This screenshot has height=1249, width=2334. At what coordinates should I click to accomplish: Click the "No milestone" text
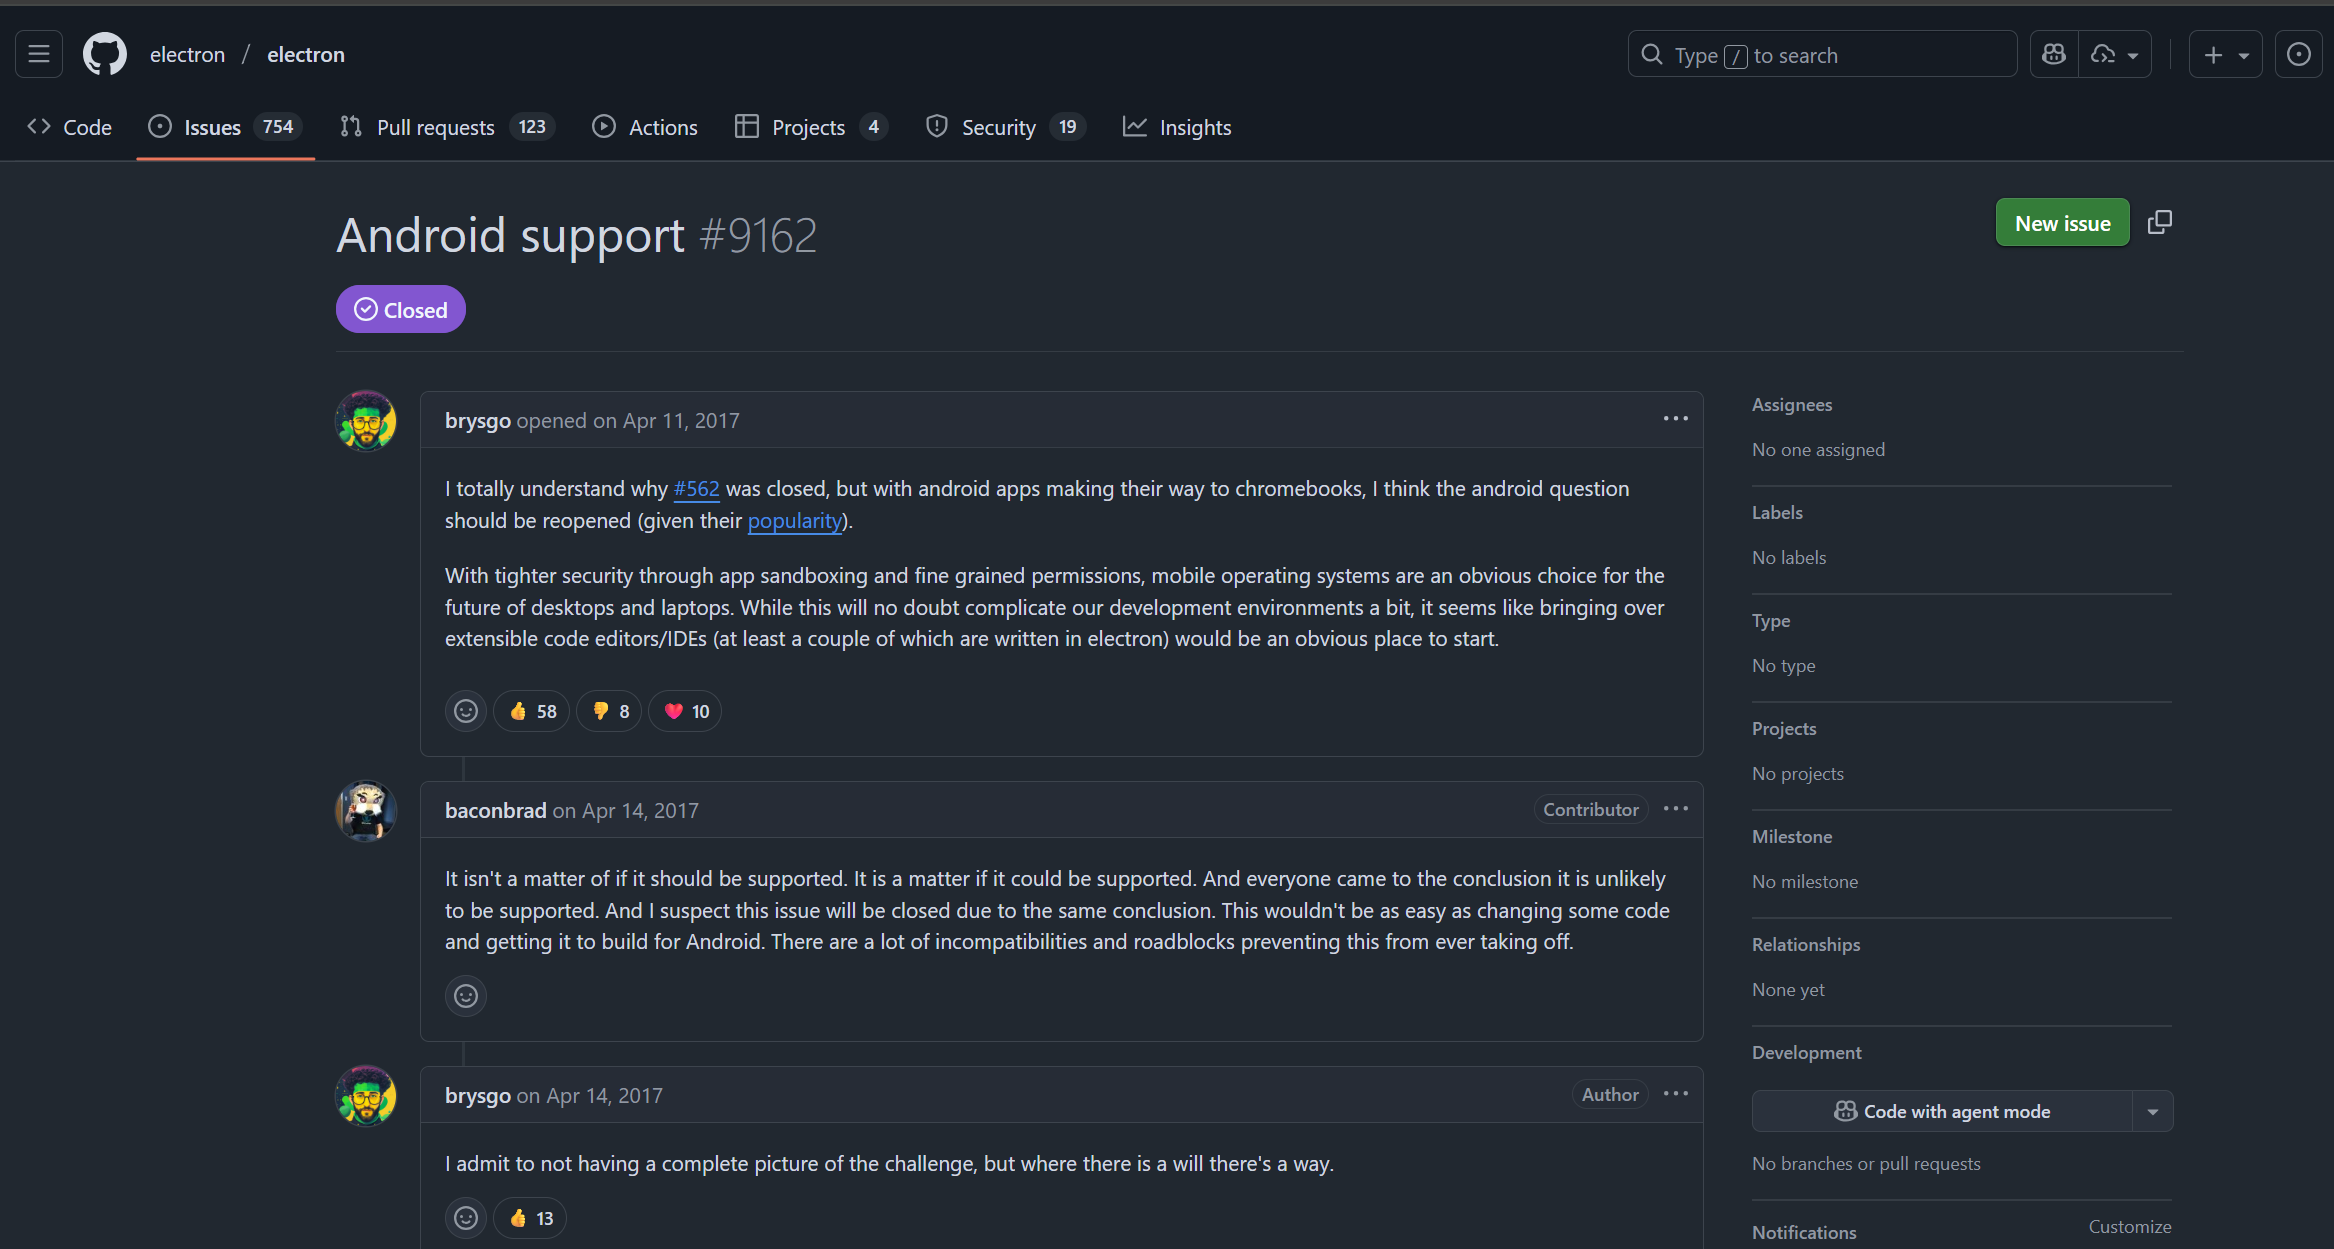[x=1805, y=881]
